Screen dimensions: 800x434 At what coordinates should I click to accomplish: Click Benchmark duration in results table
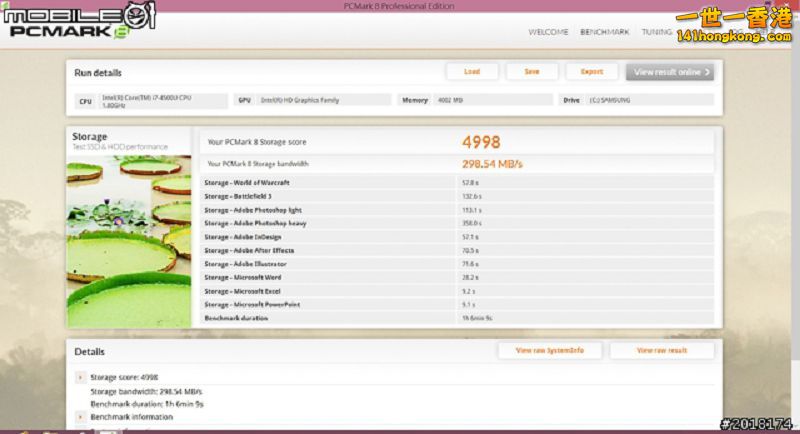tap(457, 318)
